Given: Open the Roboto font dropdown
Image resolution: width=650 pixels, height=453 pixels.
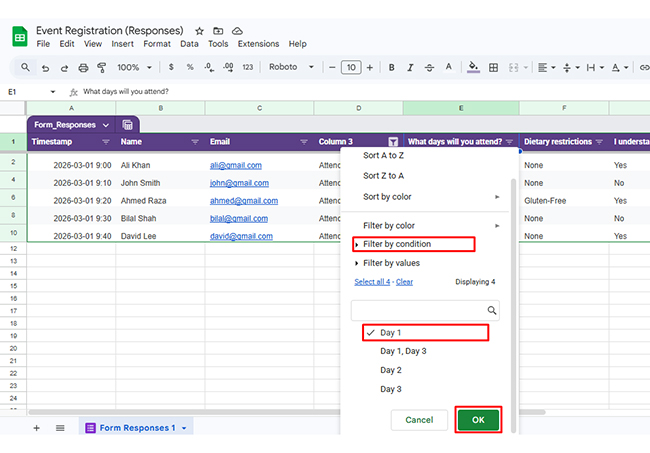Looking at the screenshot, I should click(x=291, y=67).
